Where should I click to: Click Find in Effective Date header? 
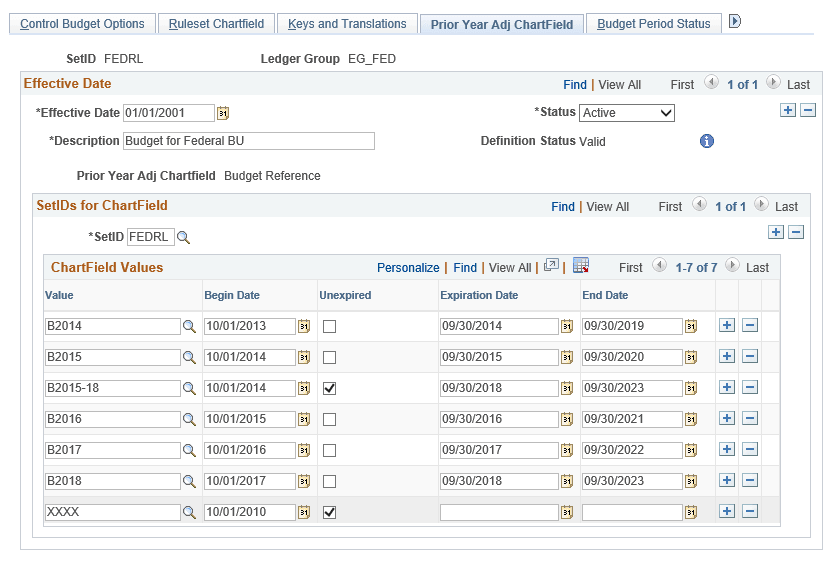point(575,85)
